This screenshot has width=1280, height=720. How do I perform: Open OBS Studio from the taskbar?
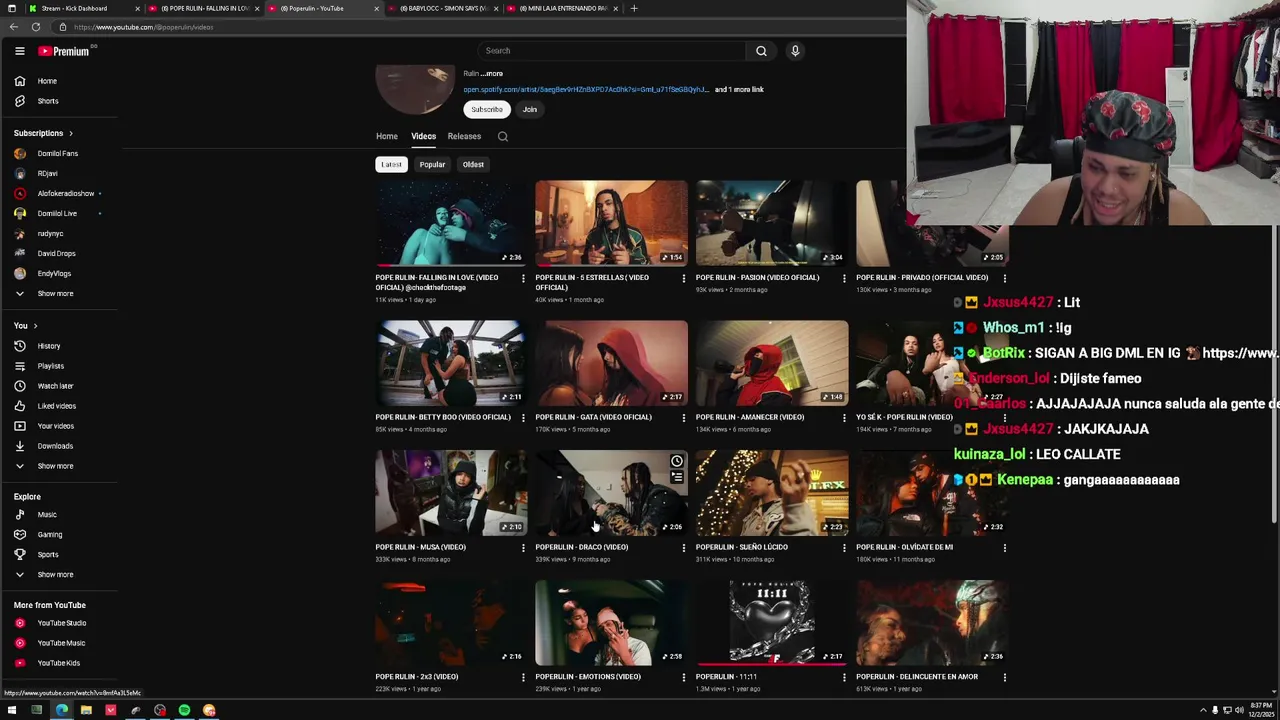[x=160, y=711]
